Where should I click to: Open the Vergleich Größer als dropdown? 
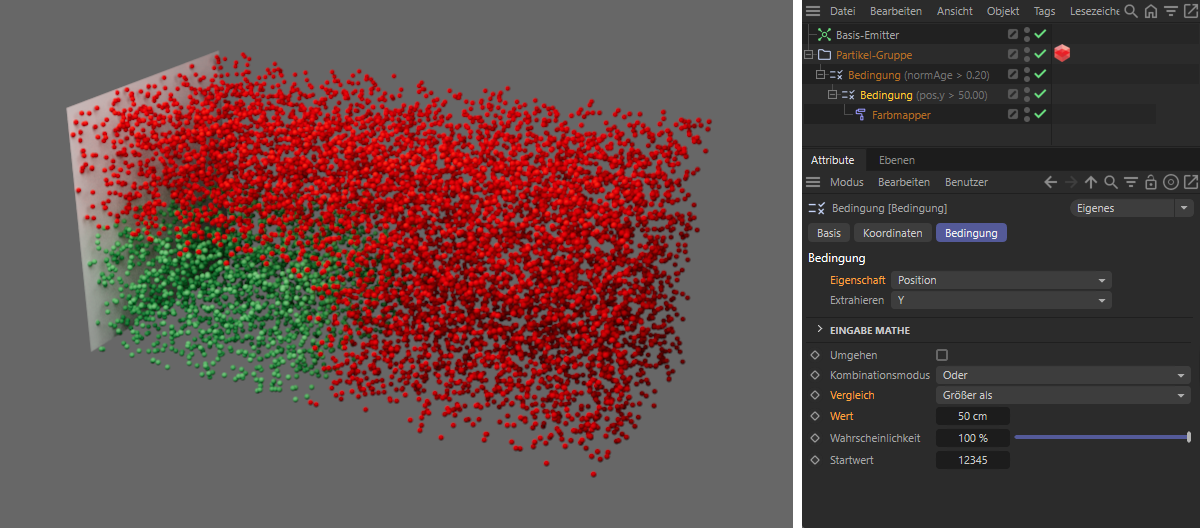pos(1063,396)
